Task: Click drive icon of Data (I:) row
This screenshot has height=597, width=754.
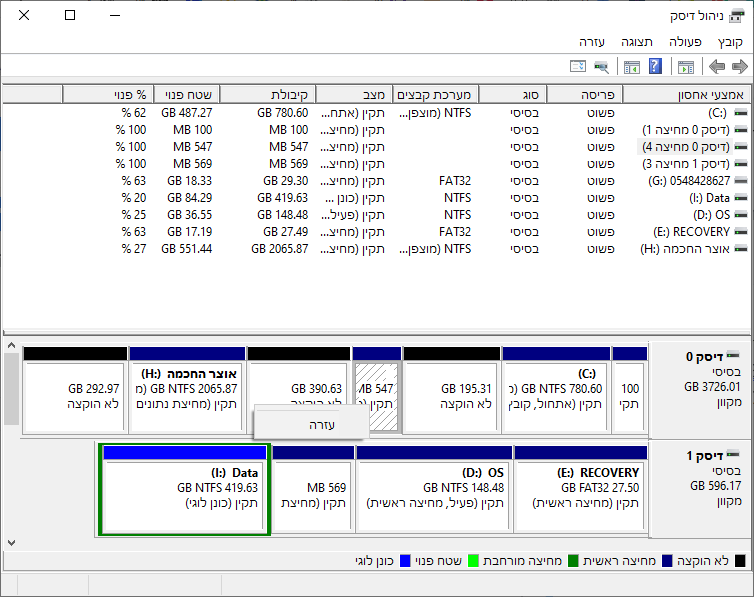Action: coord(741,198)
